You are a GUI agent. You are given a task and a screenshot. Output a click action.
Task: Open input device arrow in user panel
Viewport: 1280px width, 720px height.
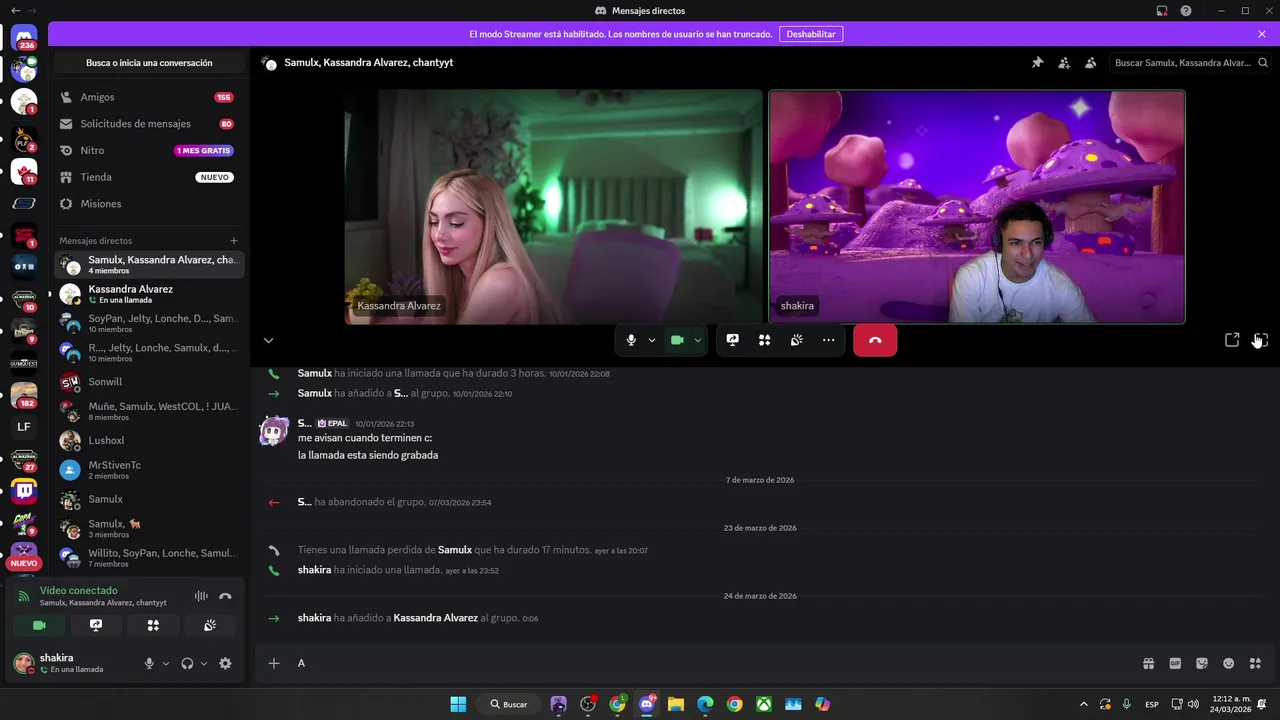(166, 663)
